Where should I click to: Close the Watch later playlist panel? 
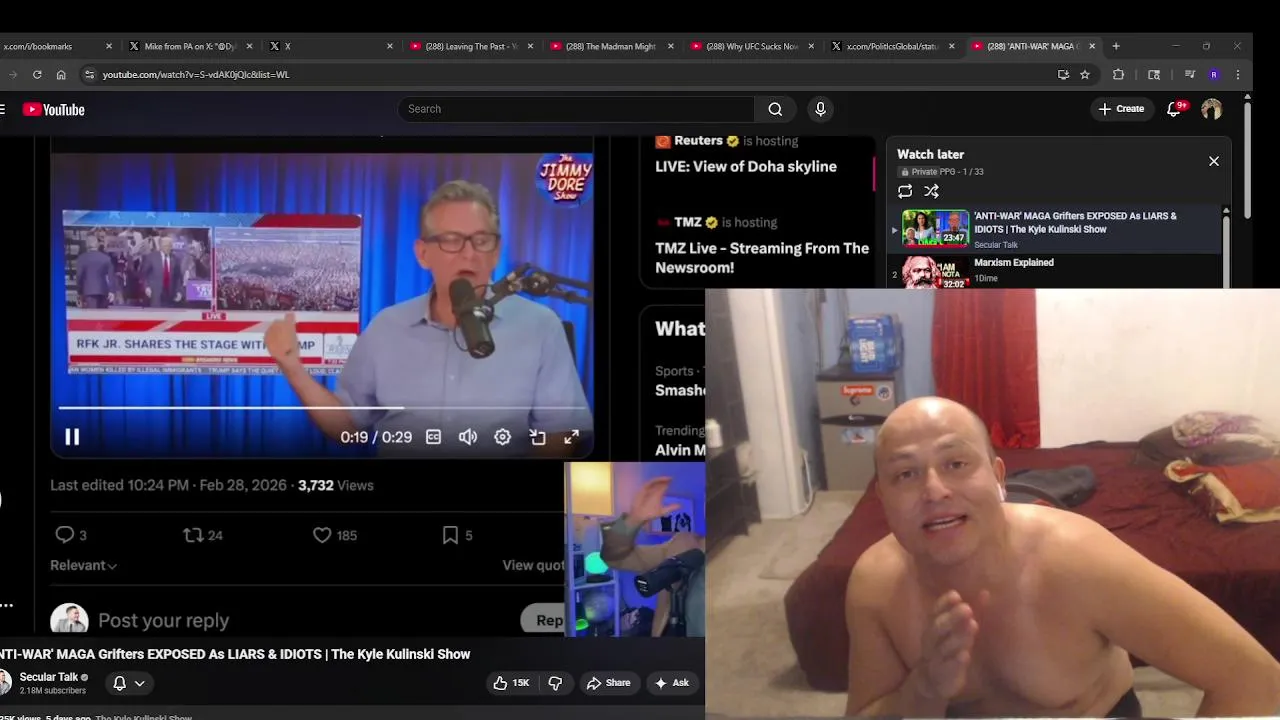[x=1214, y=161]
